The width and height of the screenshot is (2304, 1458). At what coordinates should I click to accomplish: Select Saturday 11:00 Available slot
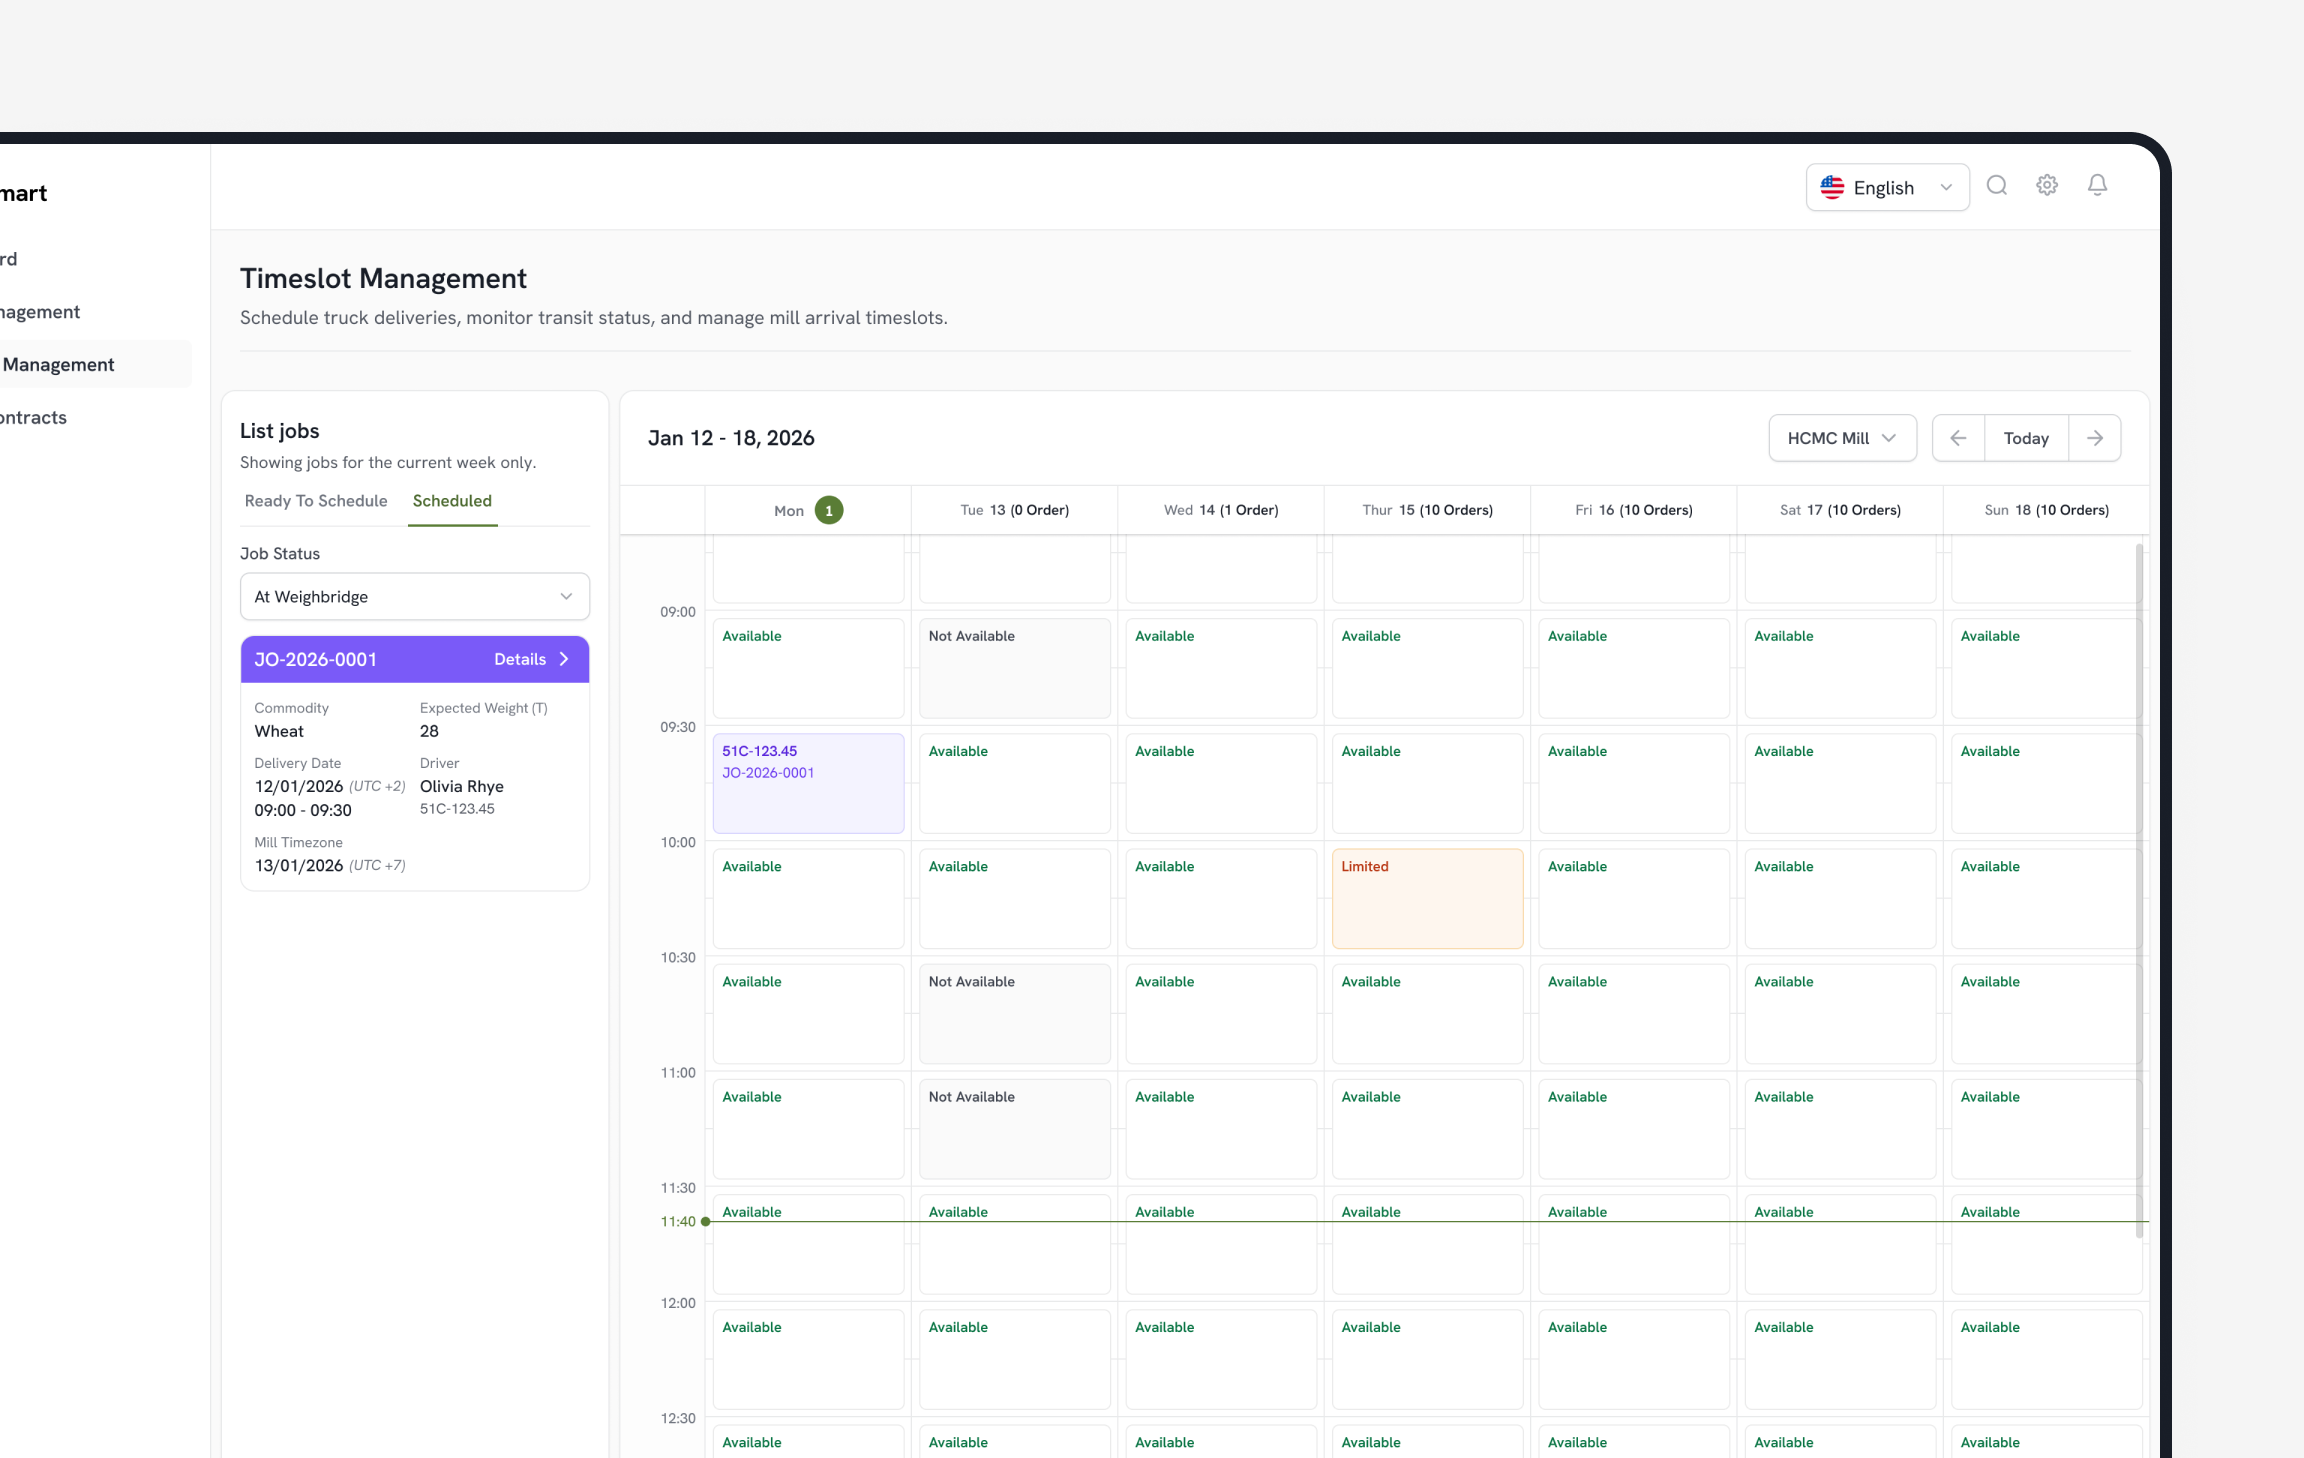[x=1840, y=1128]
